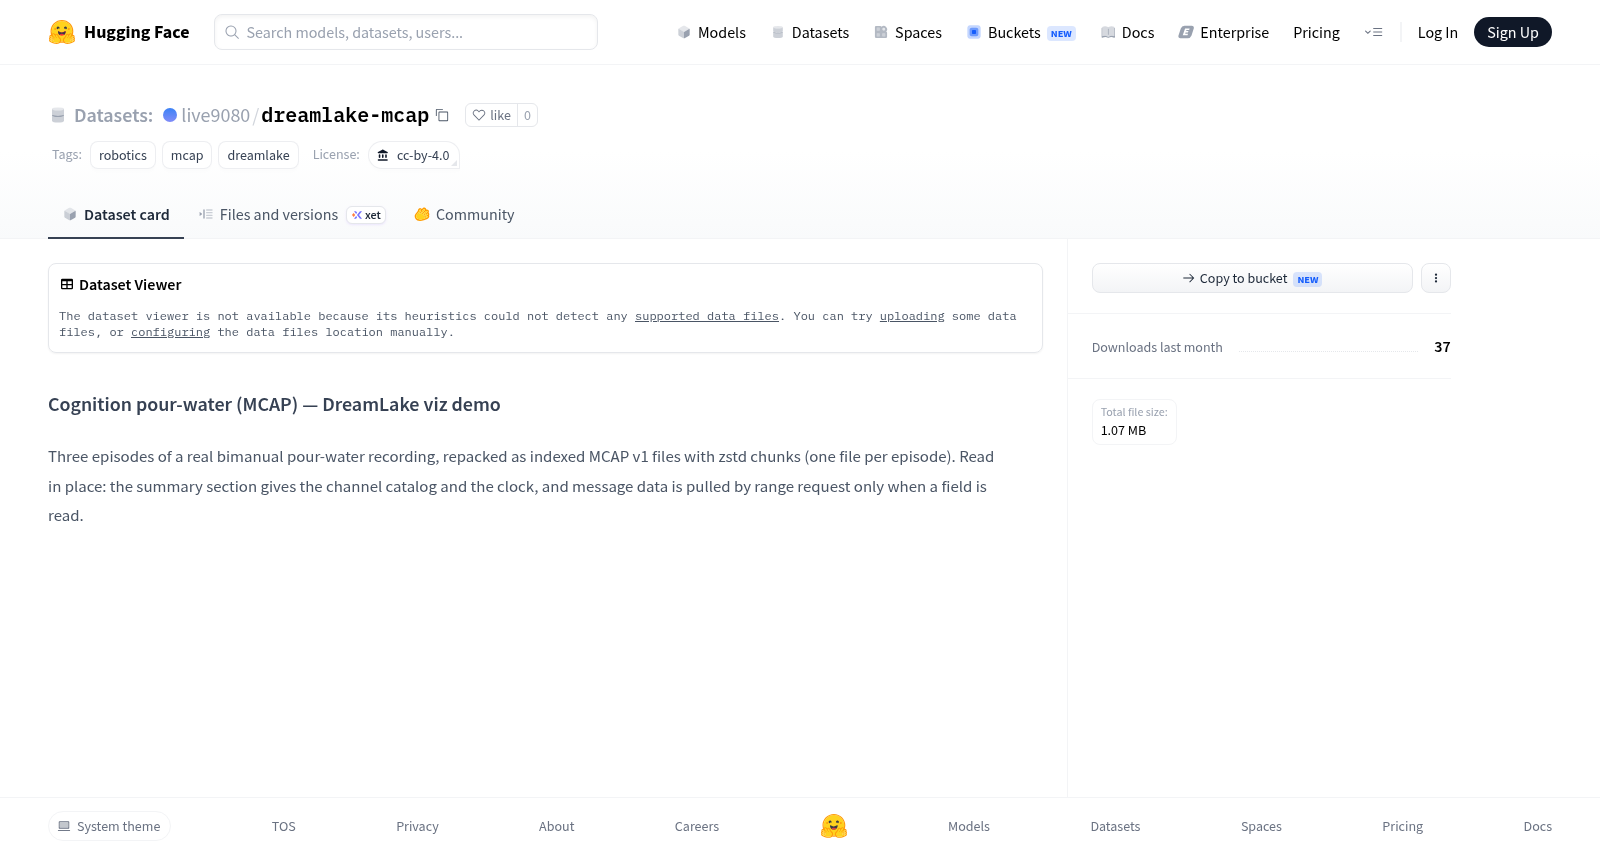Click the downloads count 37
Image resolution: width=1600 pixels, height=861 pixels.
click(x=1442, y=347)
